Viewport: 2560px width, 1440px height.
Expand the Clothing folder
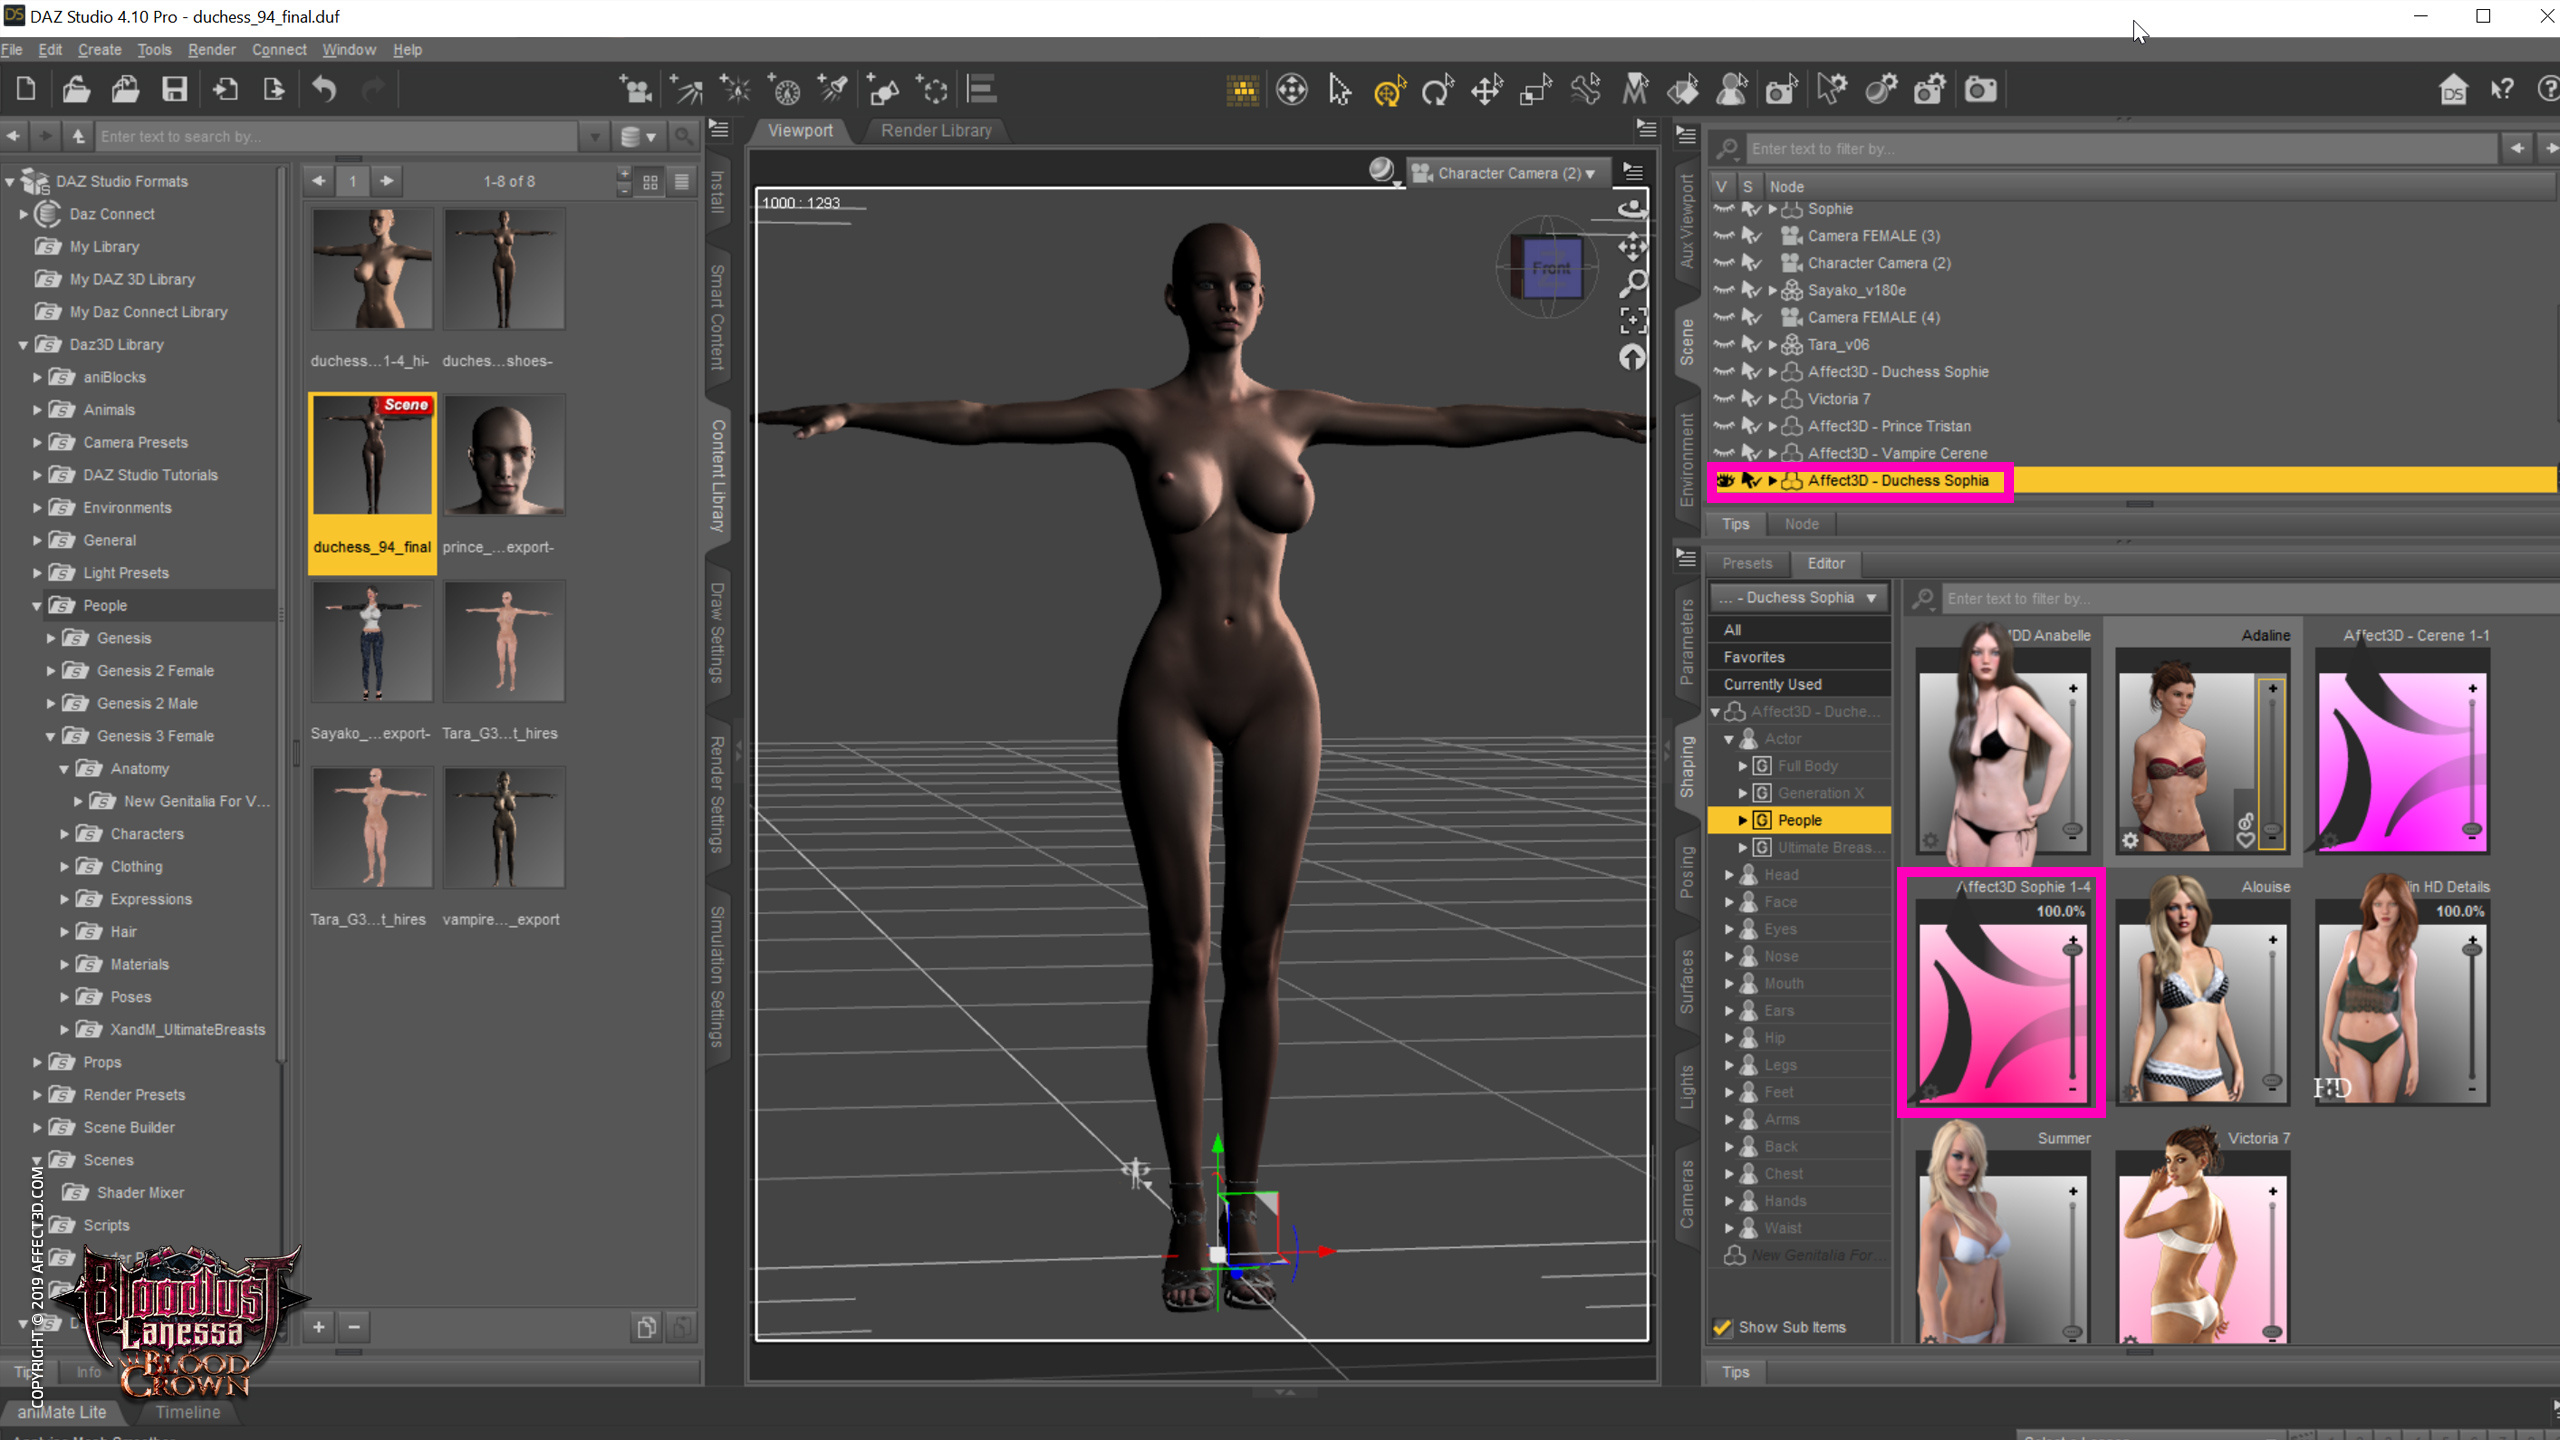coord(65,867)
